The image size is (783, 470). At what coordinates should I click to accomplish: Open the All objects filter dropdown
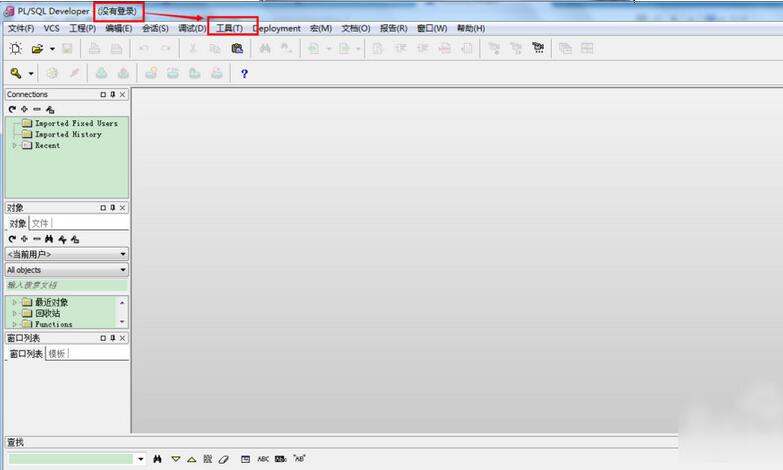tap(67, 270)
